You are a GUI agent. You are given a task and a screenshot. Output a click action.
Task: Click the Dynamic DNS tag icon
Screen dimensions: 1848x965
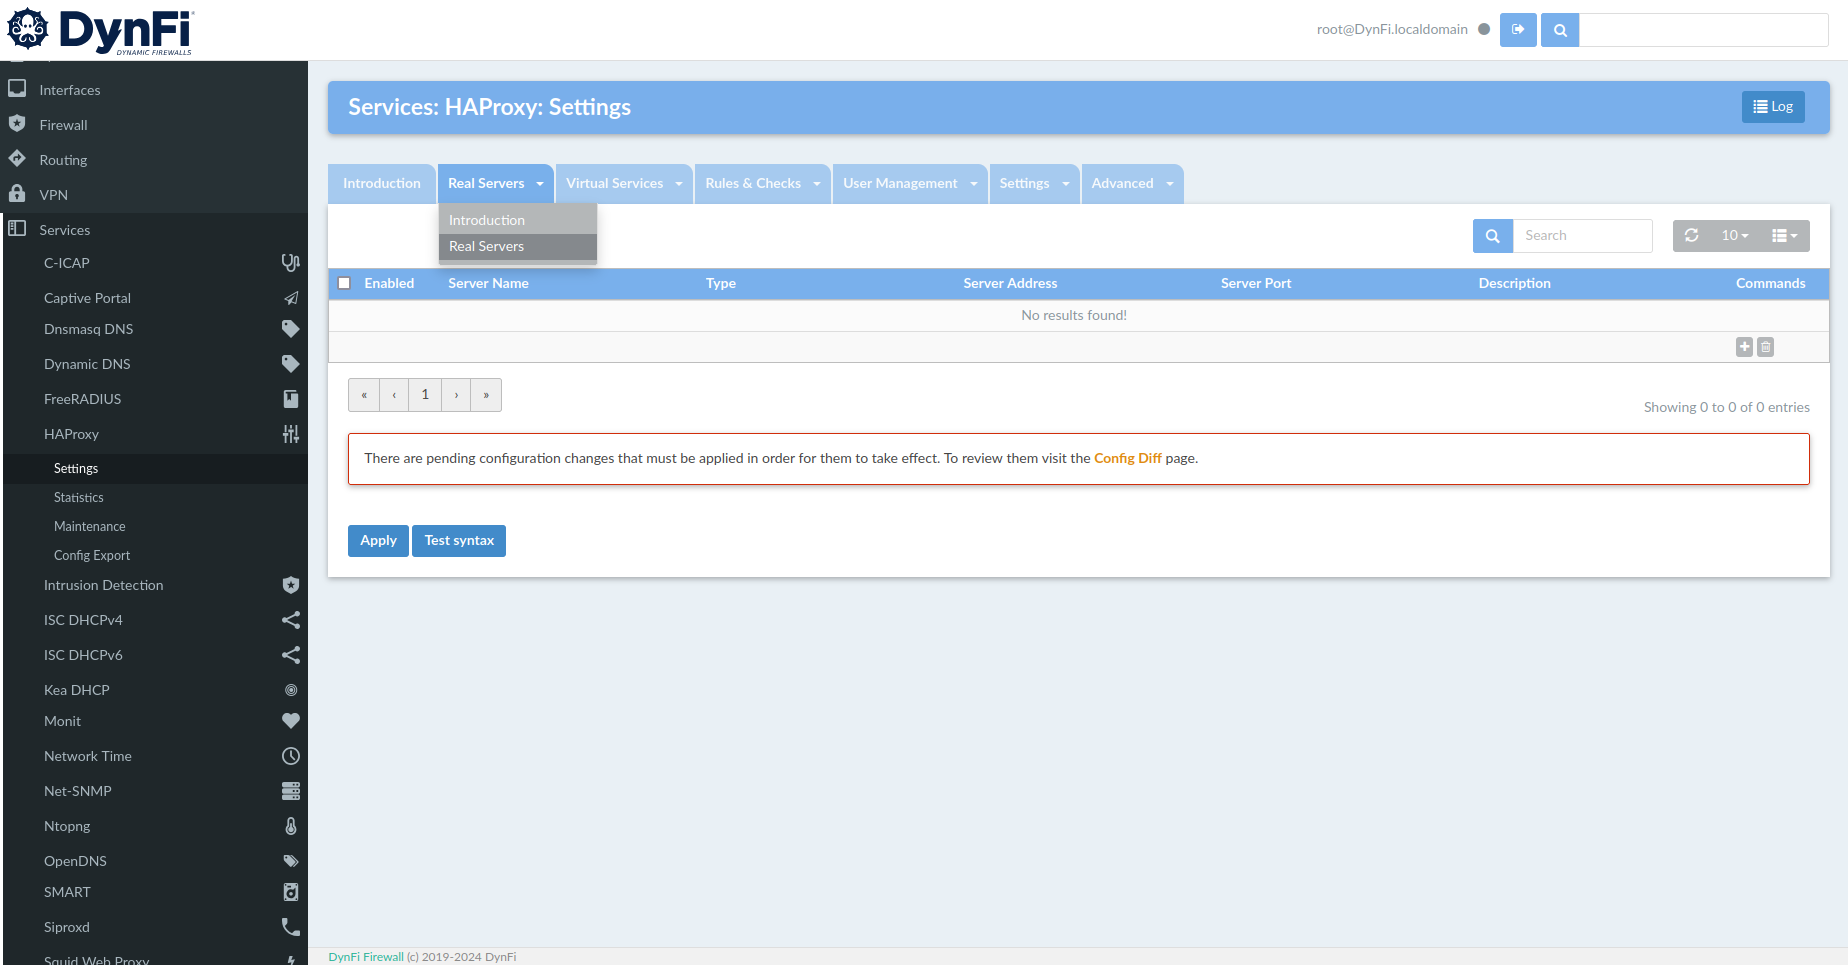tap(290, 364)
